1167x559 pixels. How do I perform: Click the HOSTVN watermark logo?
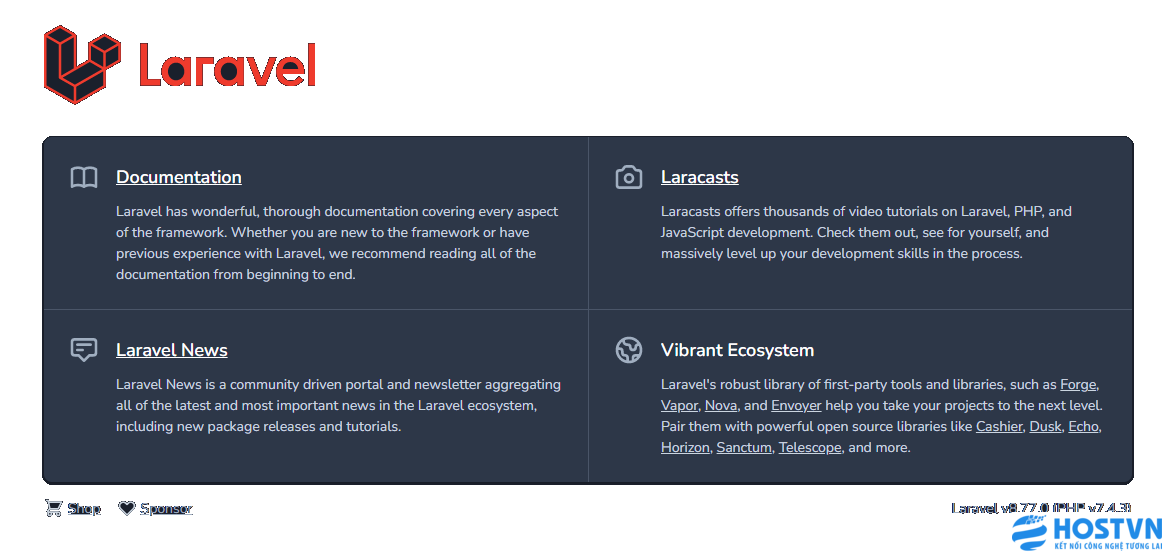point(1087,533)
